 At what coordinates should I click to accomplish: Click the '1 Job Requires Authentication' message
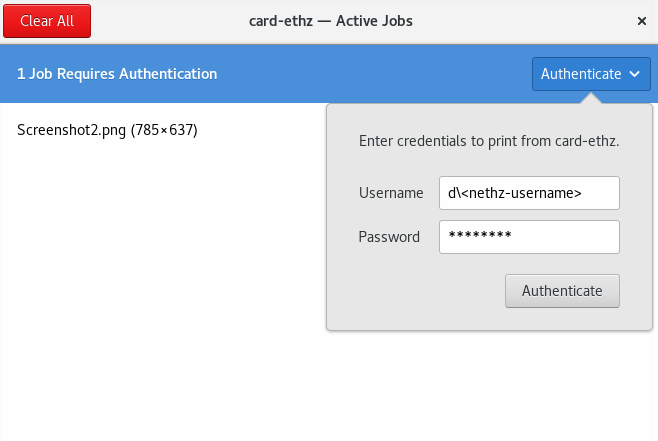[117, 74]
